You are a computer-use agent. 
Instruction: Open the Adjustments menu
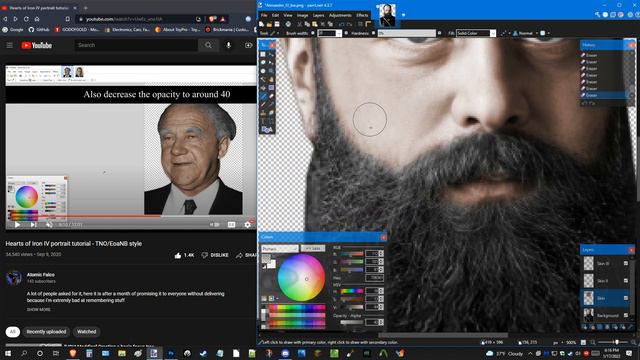tap(340, 15)
